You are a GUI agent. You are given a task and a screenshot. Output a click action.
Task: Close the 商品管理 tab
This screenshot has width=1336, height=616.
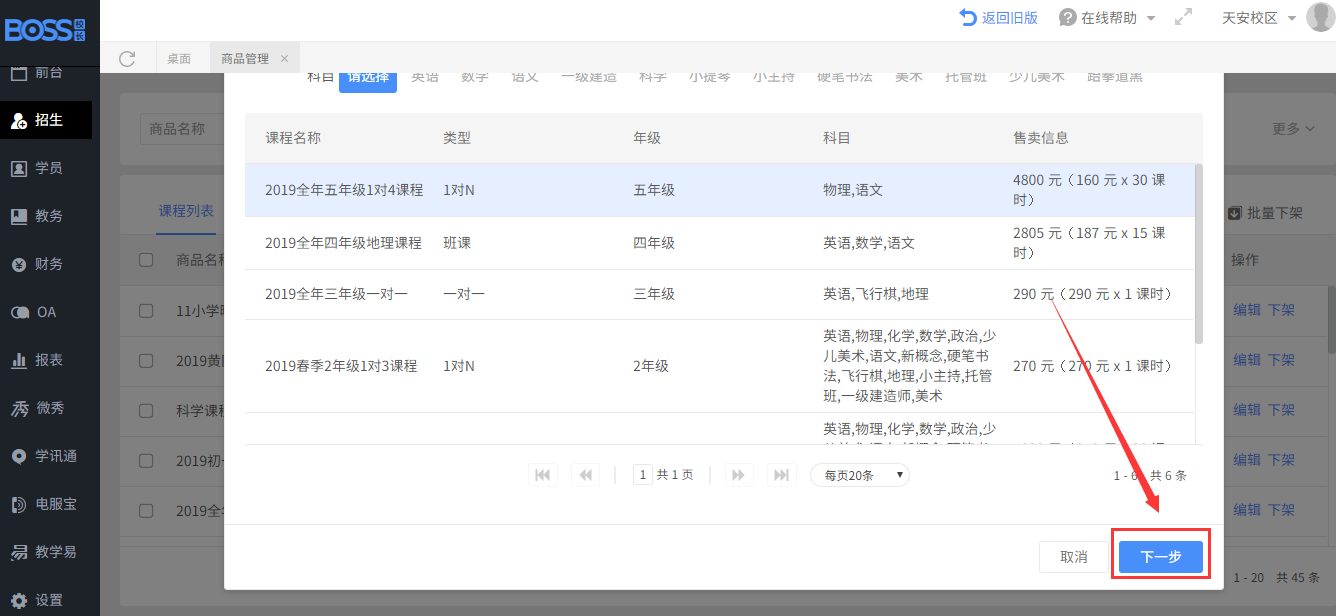284,59
